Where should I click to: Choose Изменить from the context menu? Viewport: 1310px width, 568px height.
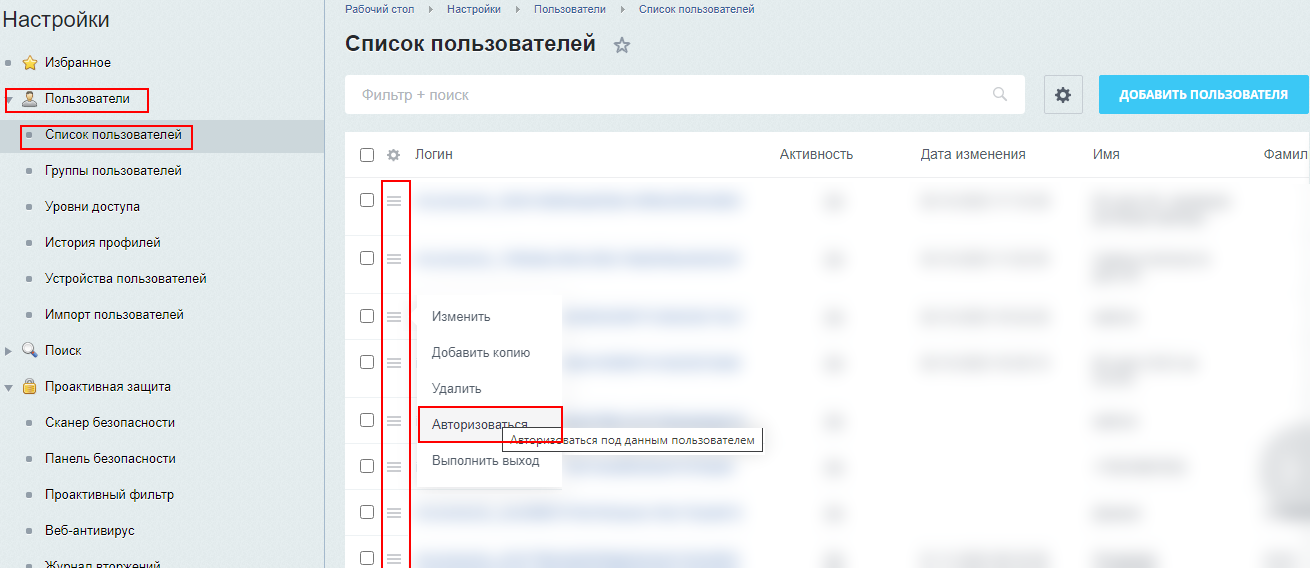click(x=461, y=317)
